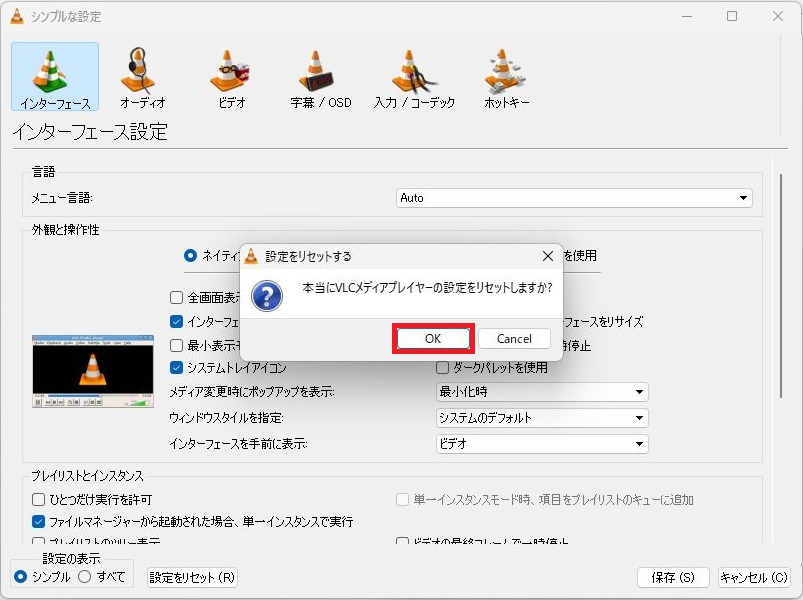Image resolution: width=803 pixels, height=600 pixels.
Task: Expand the メニュー言語 Auto dropdown
Action: pos(574,198)
